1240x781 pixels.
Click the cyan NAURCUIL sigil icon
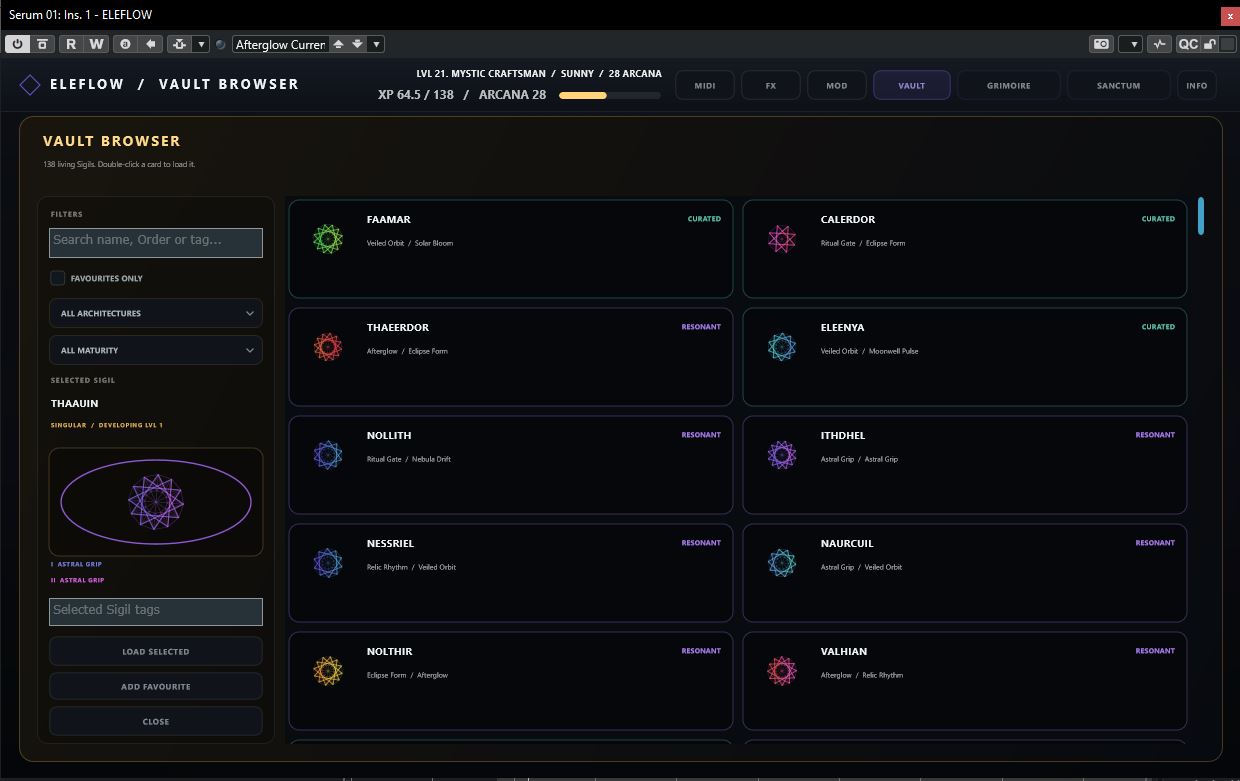pos(782,562)
